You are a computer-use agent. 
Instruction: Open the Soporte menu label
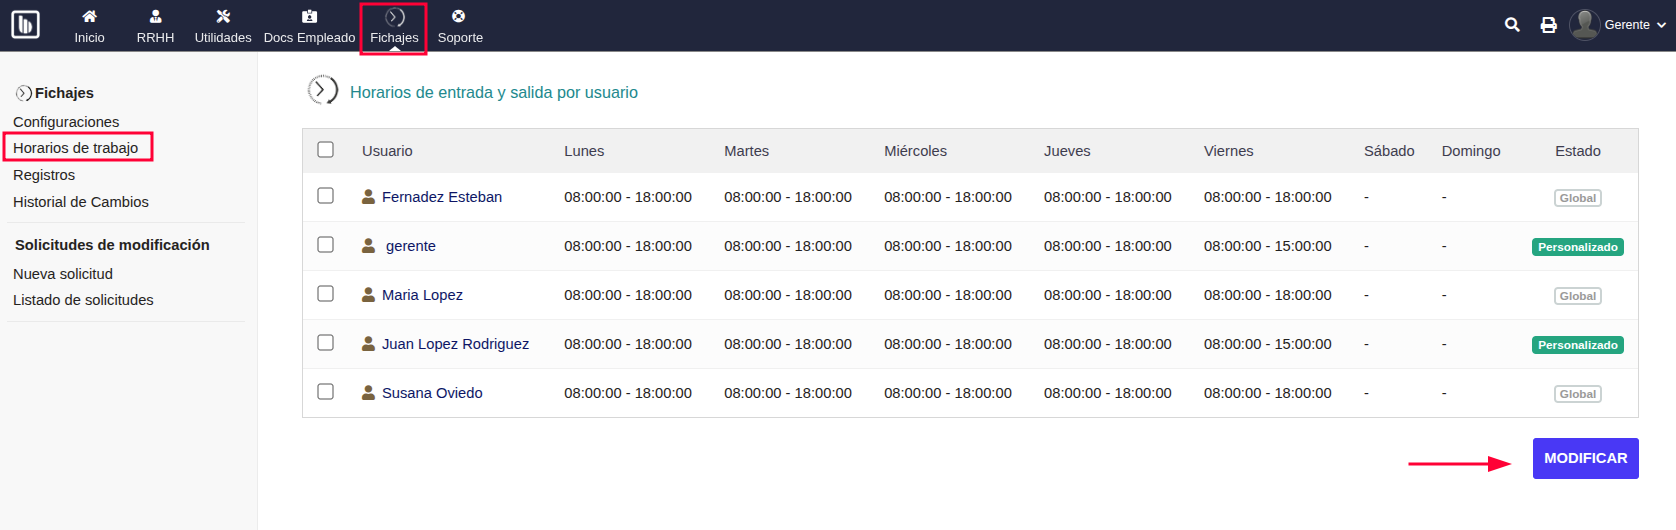click(460, 38)
